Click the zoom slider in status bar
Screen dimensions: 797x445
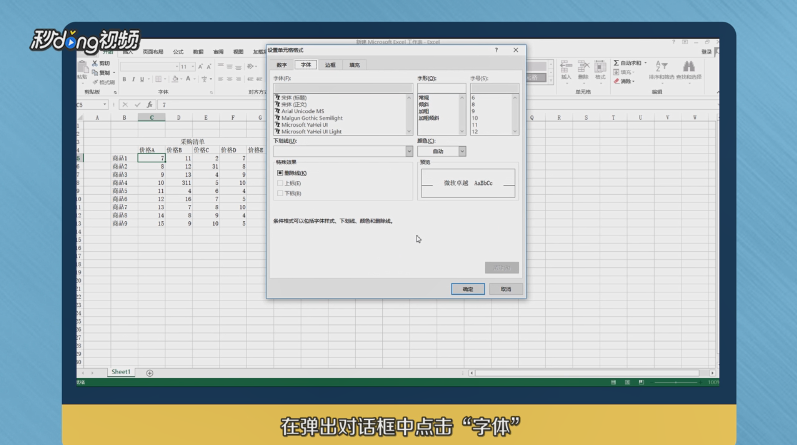tap(676, 382)
